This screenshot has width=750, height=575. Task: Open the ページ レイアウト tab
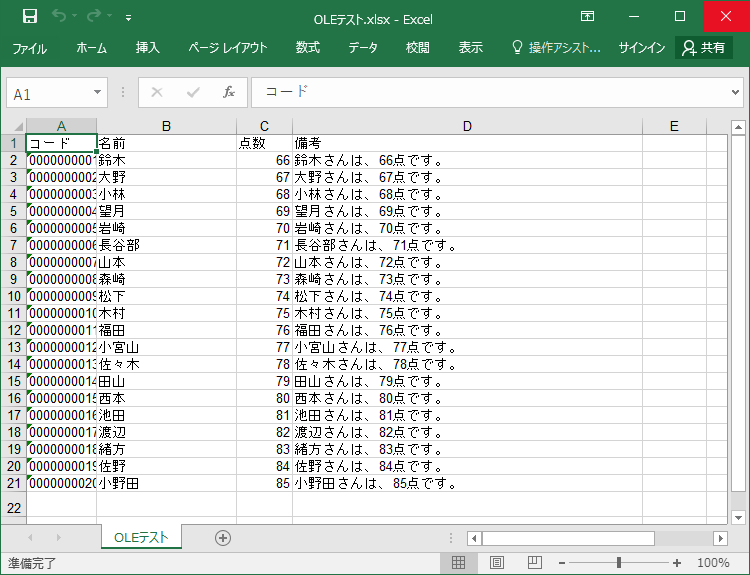[228, 48]
